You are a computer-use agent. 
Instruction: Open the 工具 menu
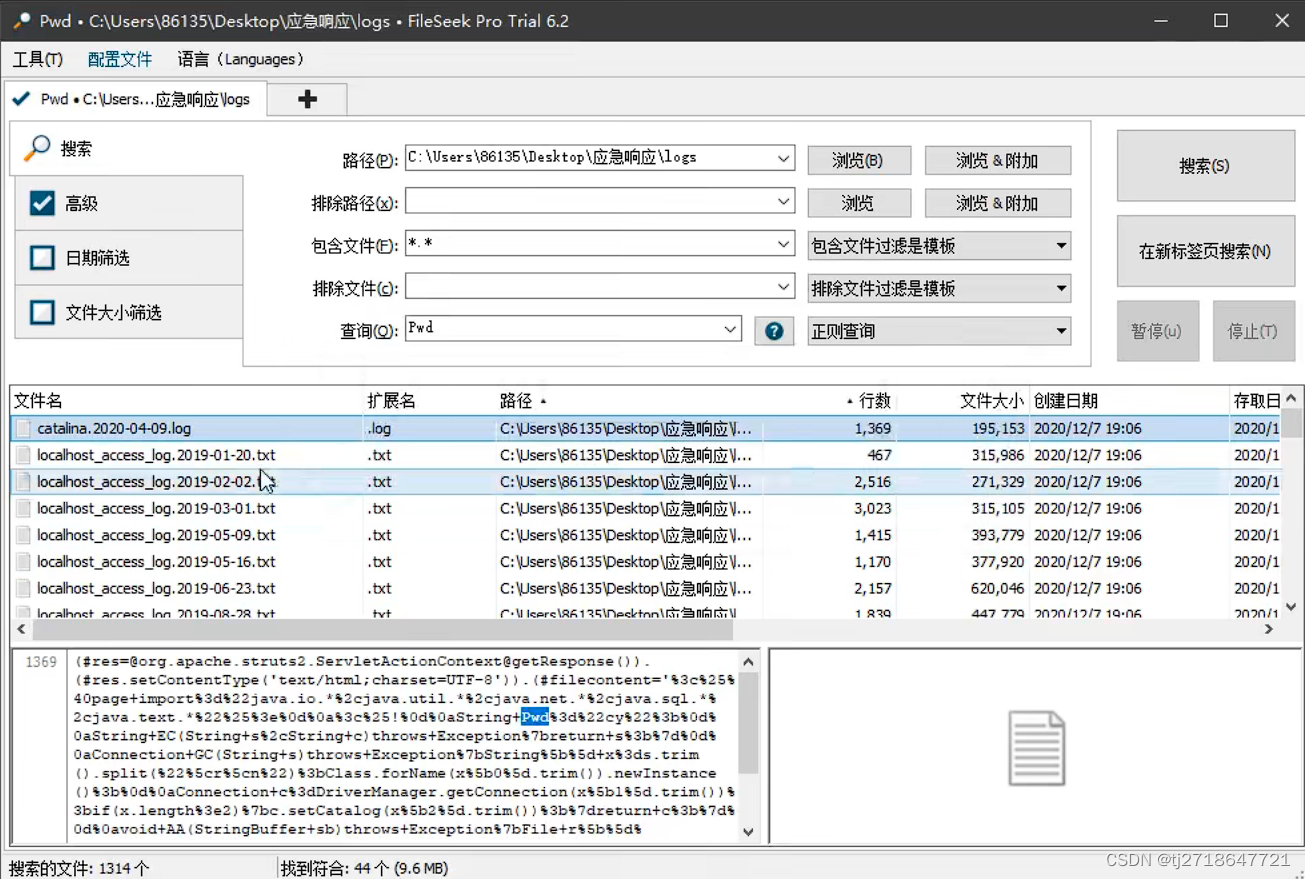(37, 59)
